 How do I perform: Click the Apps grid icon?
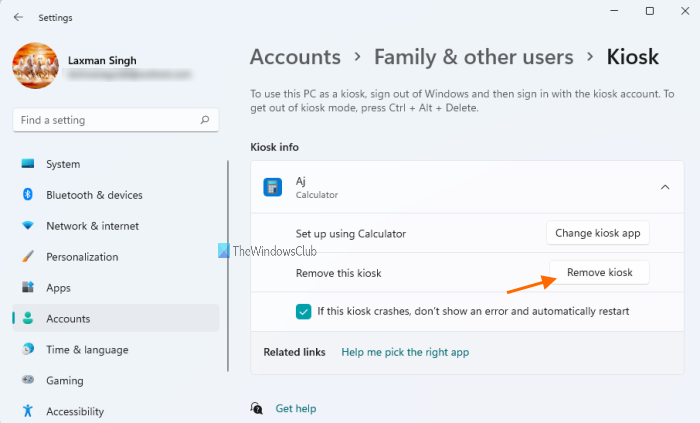[x=28, y=288]
